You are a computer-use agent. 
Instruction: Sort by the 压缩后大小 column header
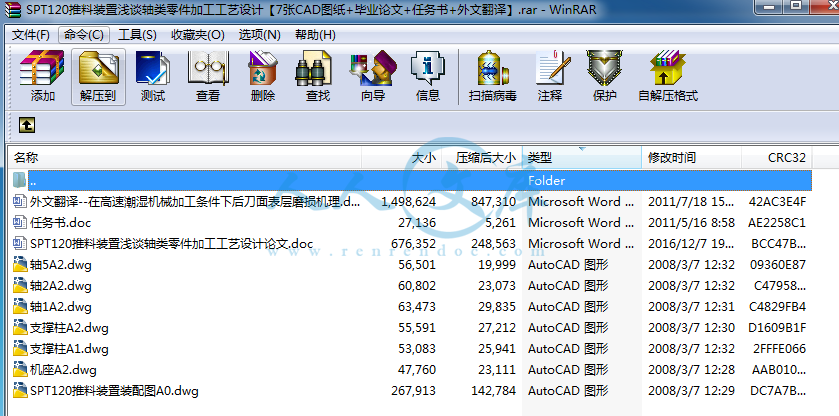click(482, 158)
